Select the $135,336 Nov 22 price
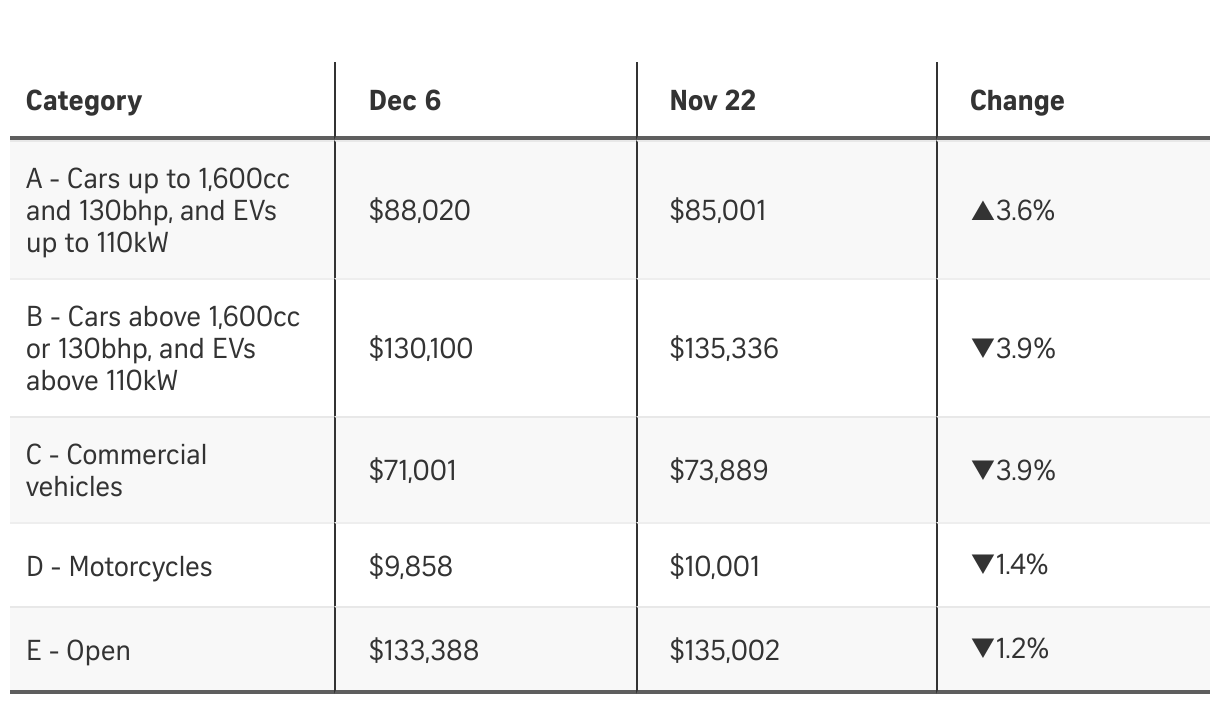The width and height of the screenshot is (1220, 704). [x=724, y=349]
